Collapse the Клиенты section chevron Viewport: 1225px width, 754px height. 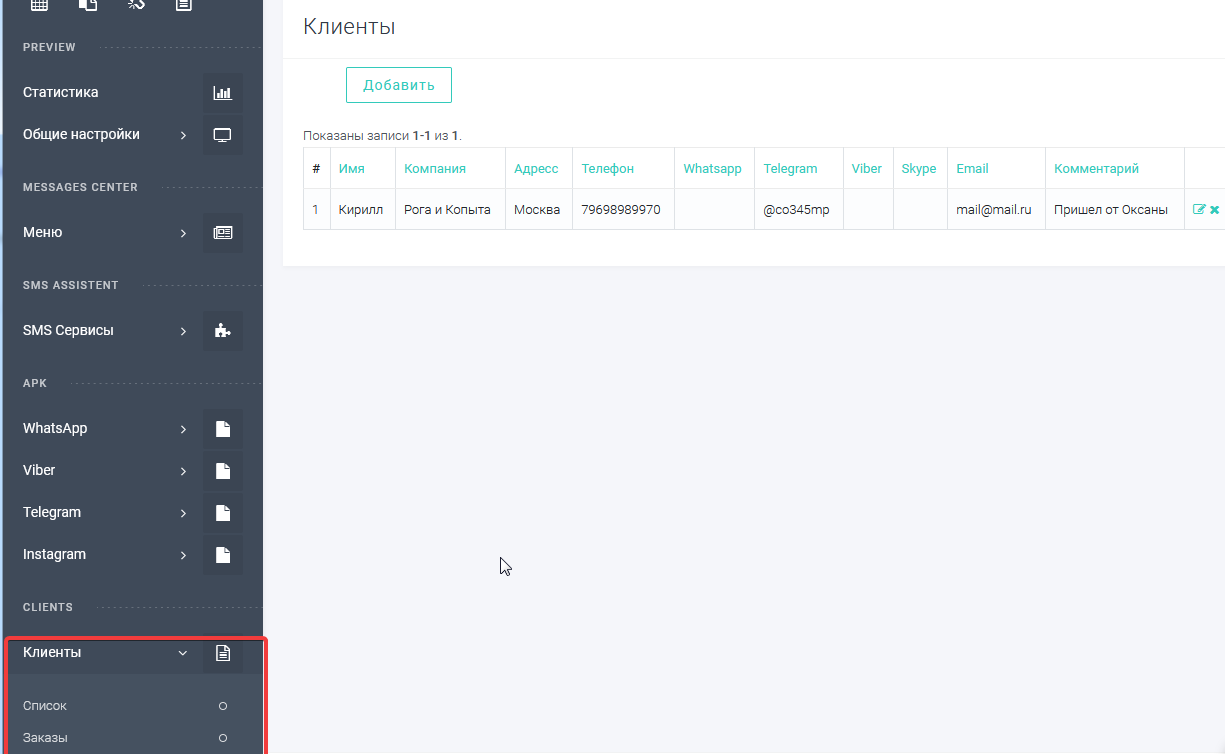[x=183, y=653]
